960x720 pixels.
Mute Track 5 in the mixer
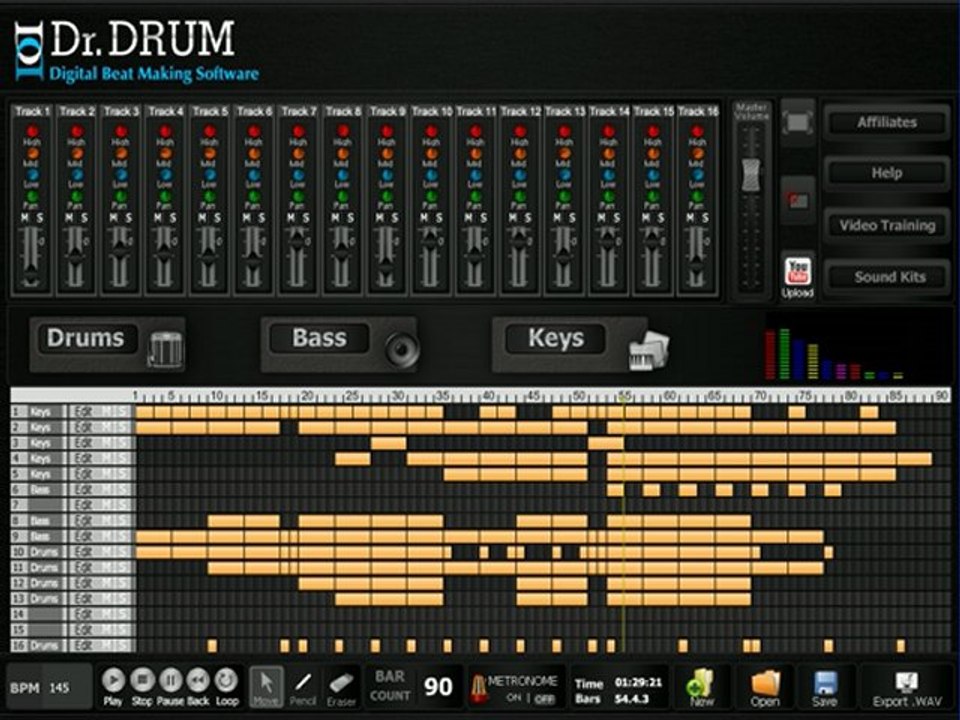pos(203,218)
